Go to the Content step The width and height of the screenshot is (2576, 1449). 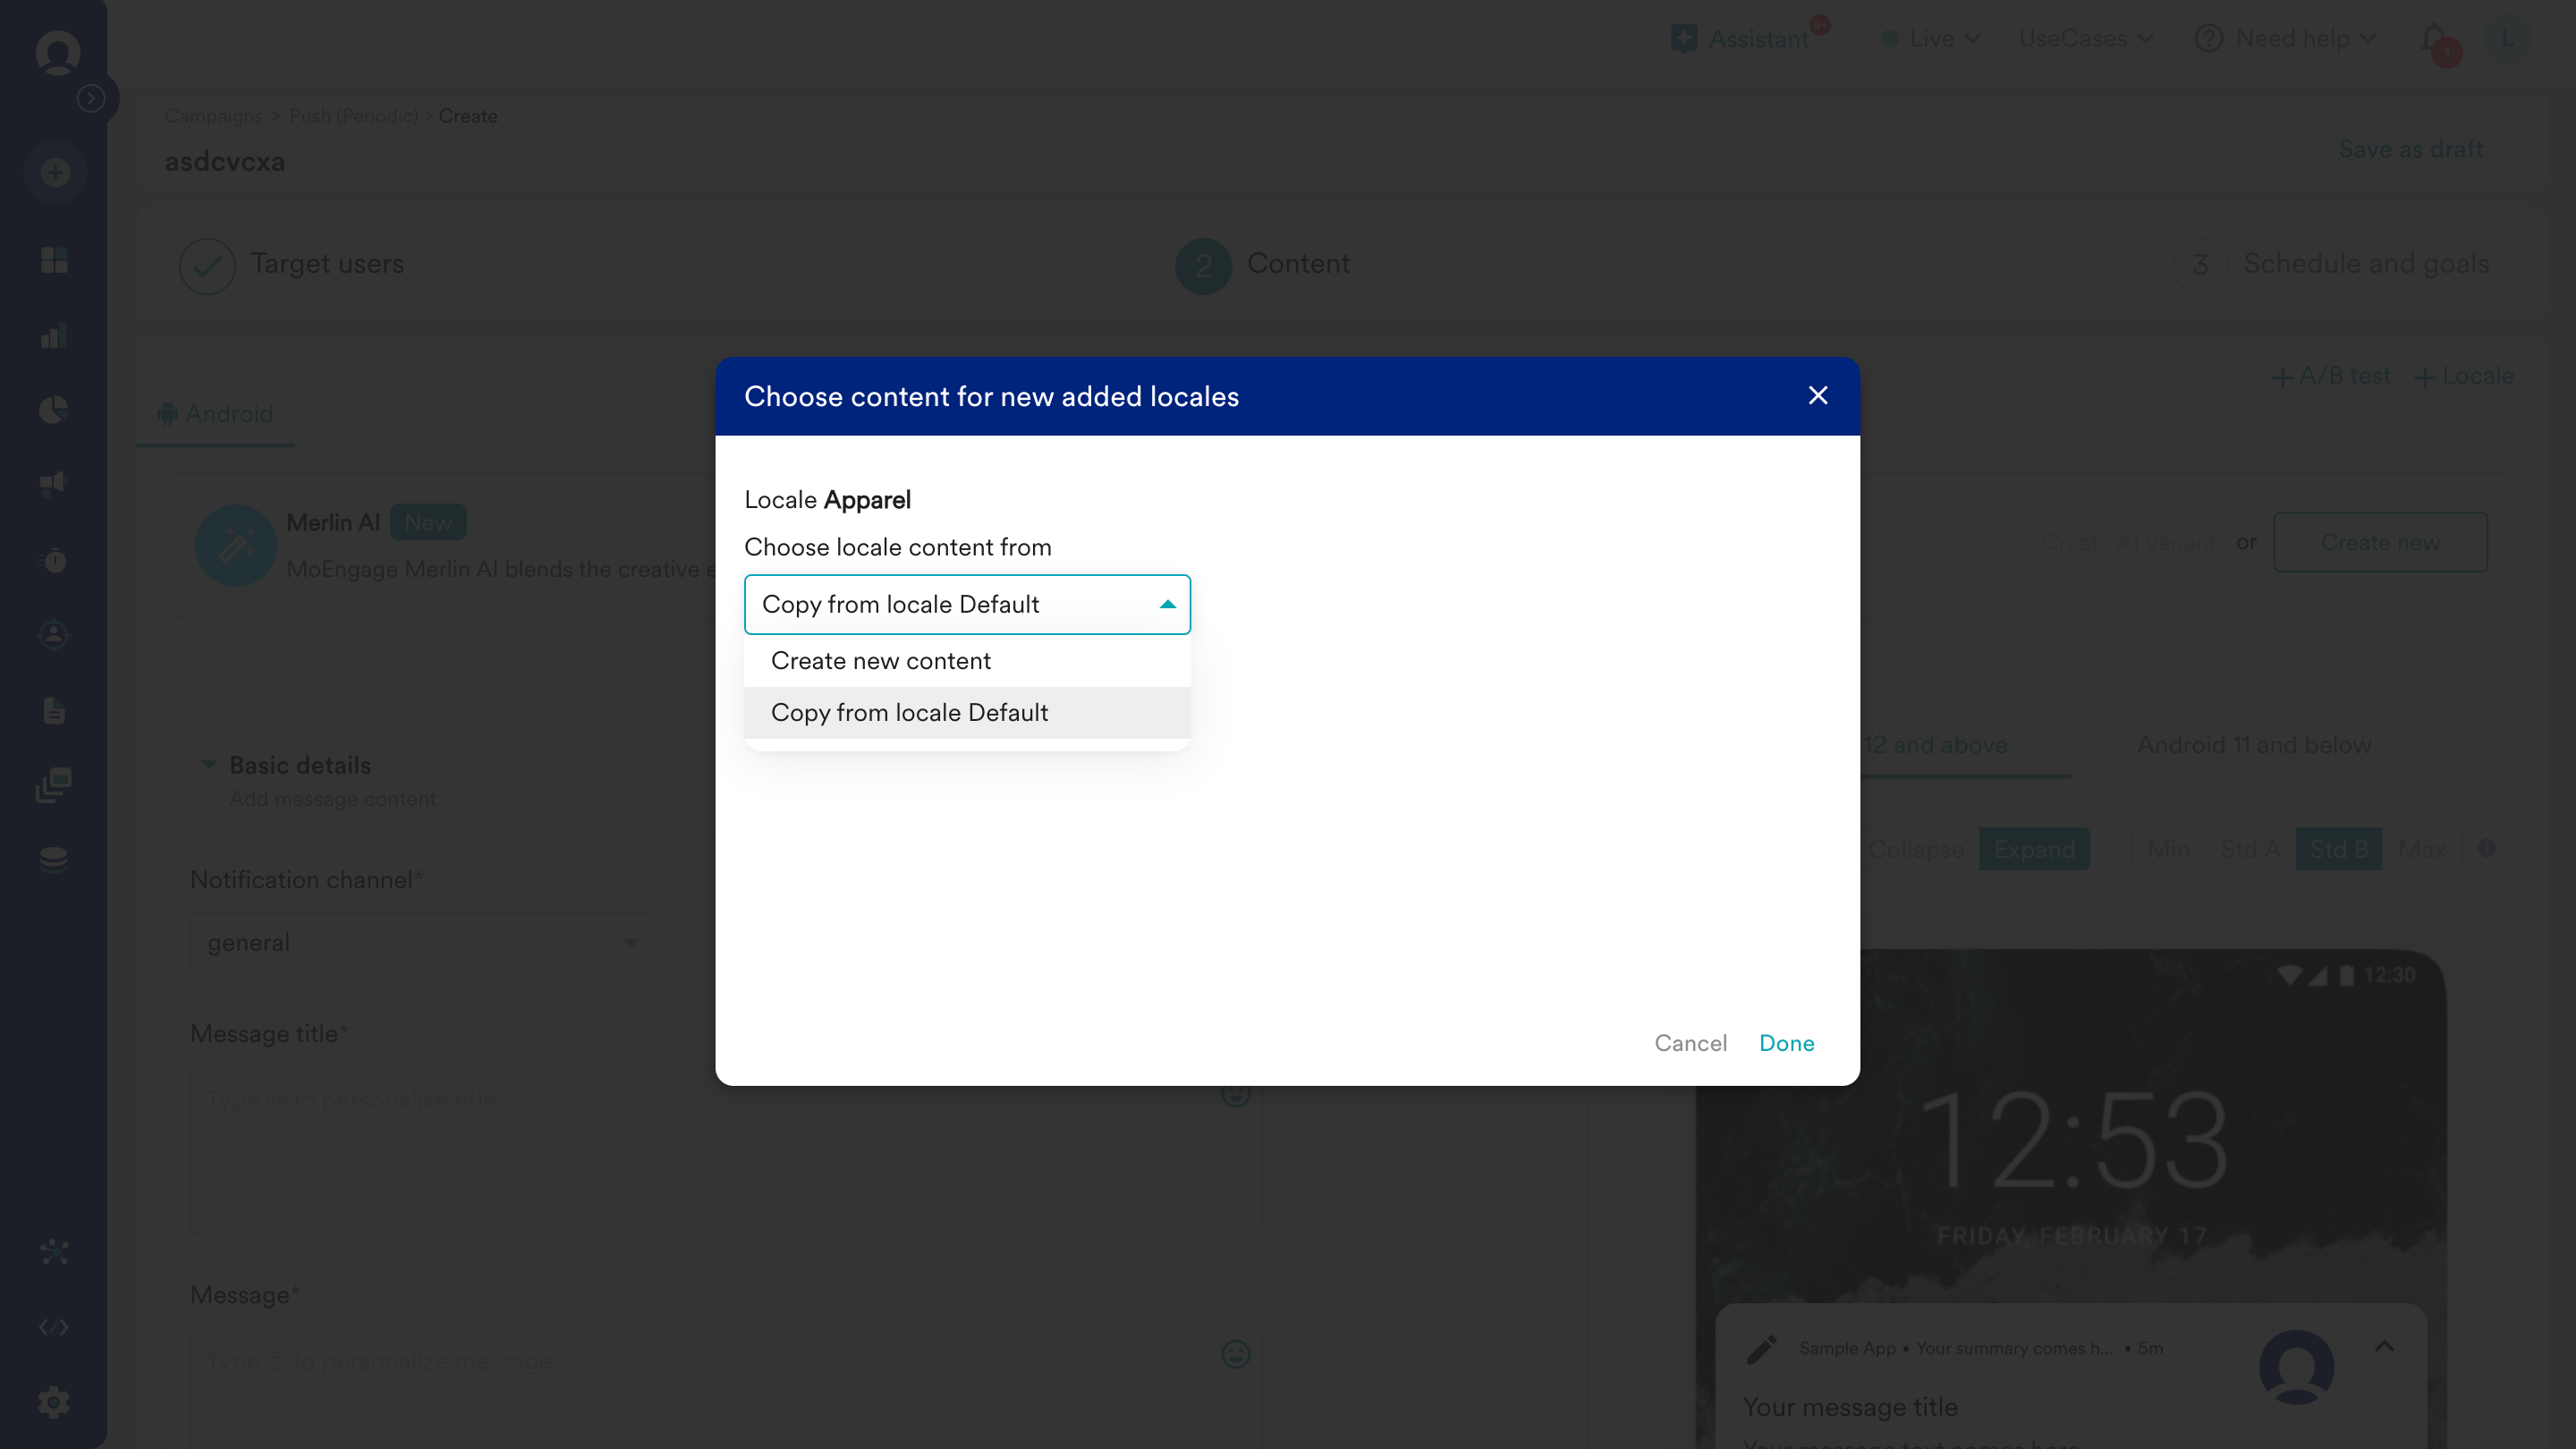coord(1262,264)
